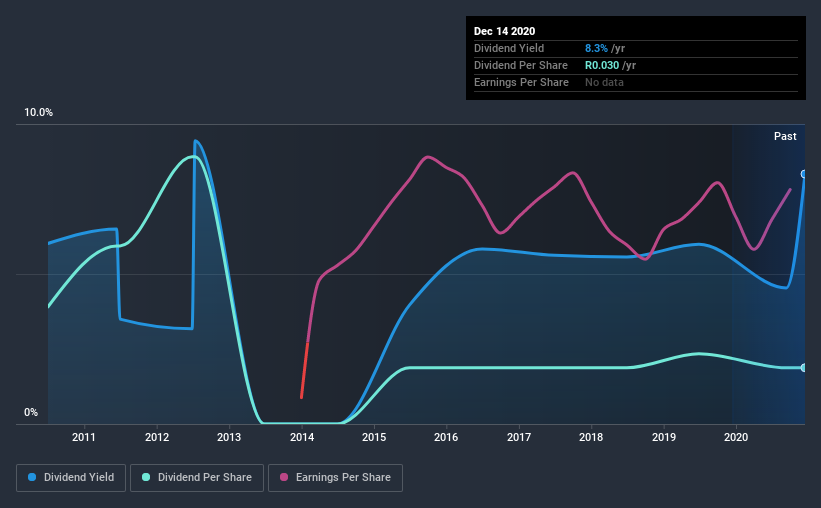Viewport: 821px width, 508px height.
Task: Toggle the Dividend Per Share legend button
Action: [197, 478]
